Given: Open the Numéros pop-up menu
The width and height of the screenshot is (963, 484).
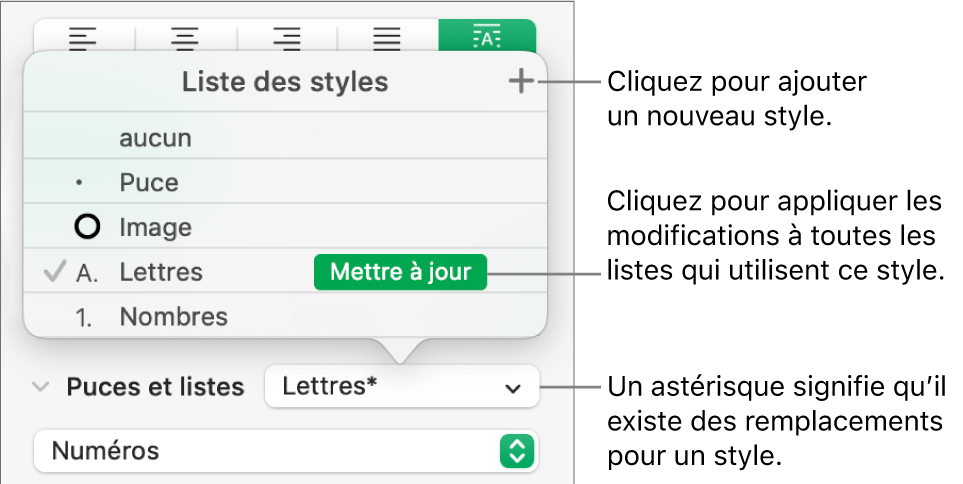Looking at the screenshot, I should 285,451.
